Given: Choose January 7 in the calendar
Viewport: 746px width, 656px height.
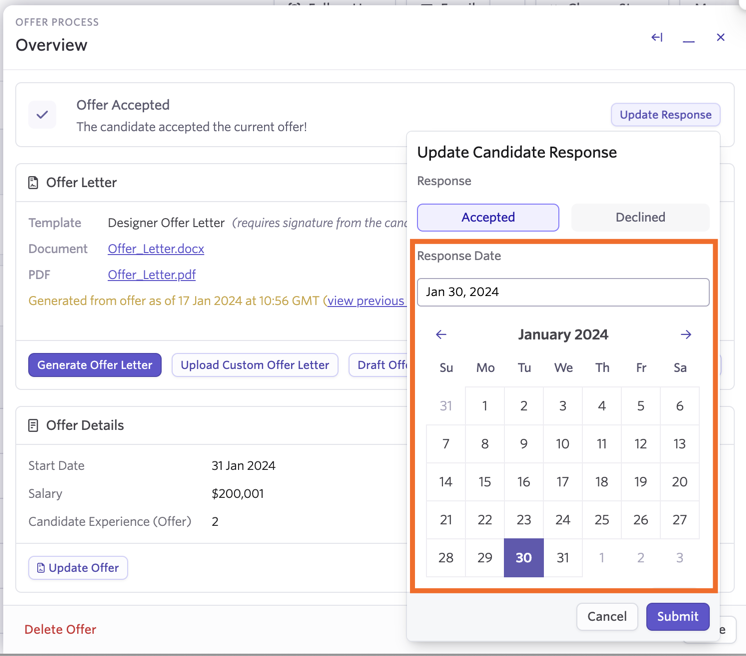Looking at the screenshot, I should (x=446, y=444).
